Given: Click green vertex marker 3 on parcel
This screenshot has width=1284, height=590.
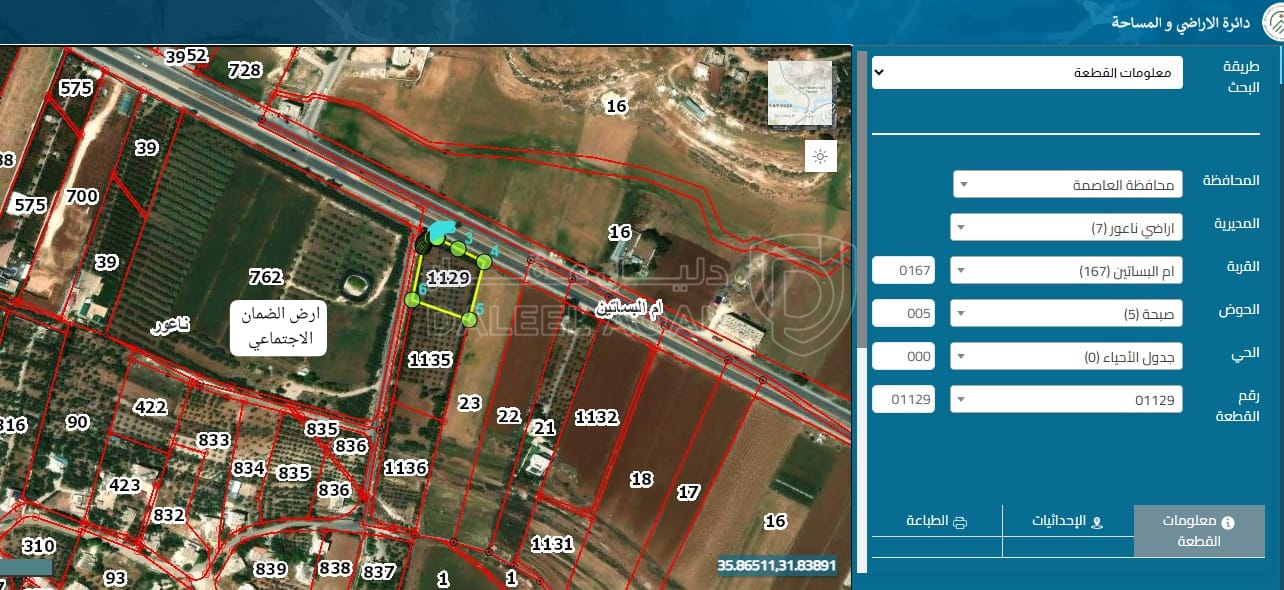Looking at the screenshot, I should pyautogui.click(x=457, y=247).
